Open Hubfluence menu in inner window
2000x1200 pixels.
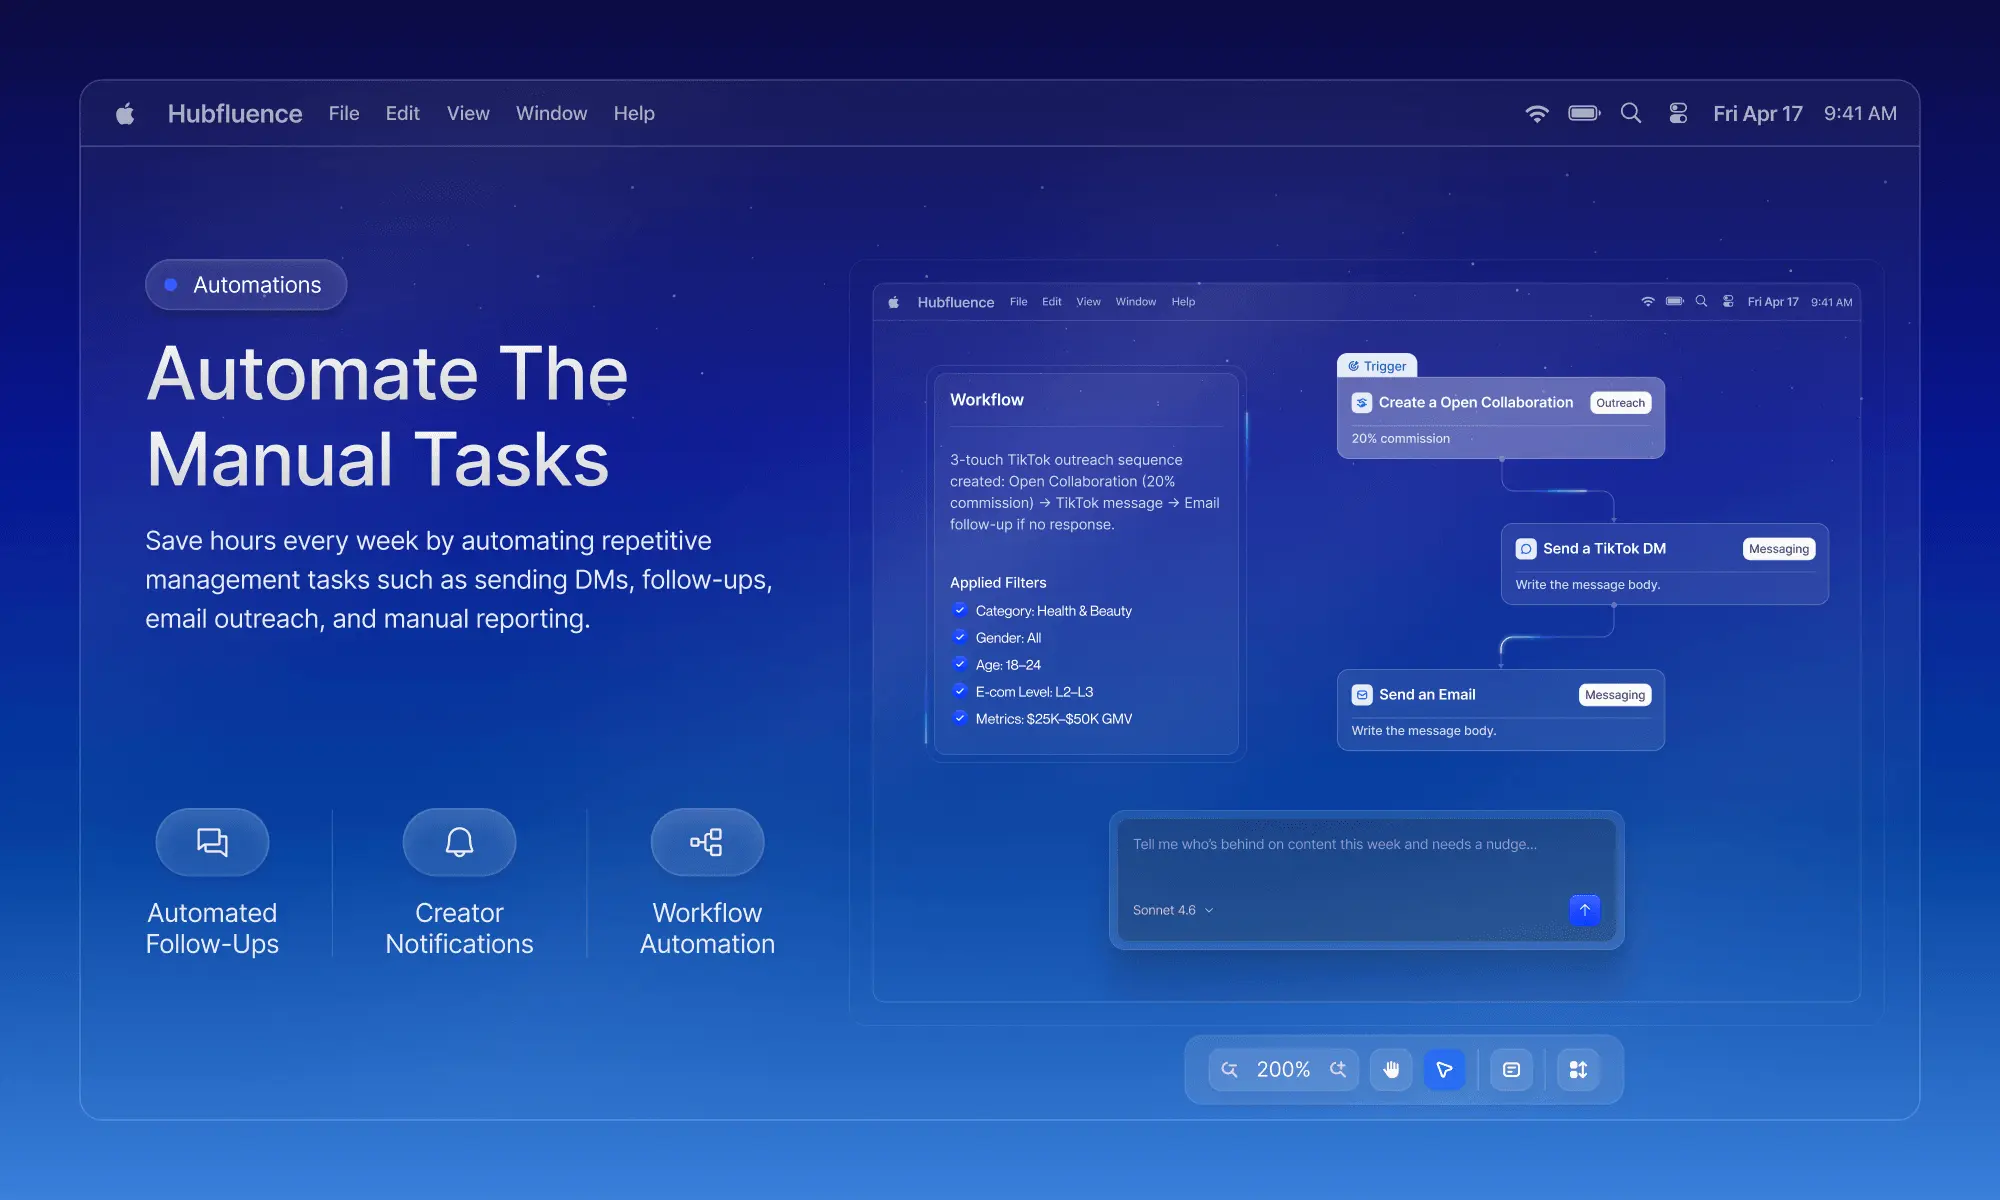click(956, 302)
